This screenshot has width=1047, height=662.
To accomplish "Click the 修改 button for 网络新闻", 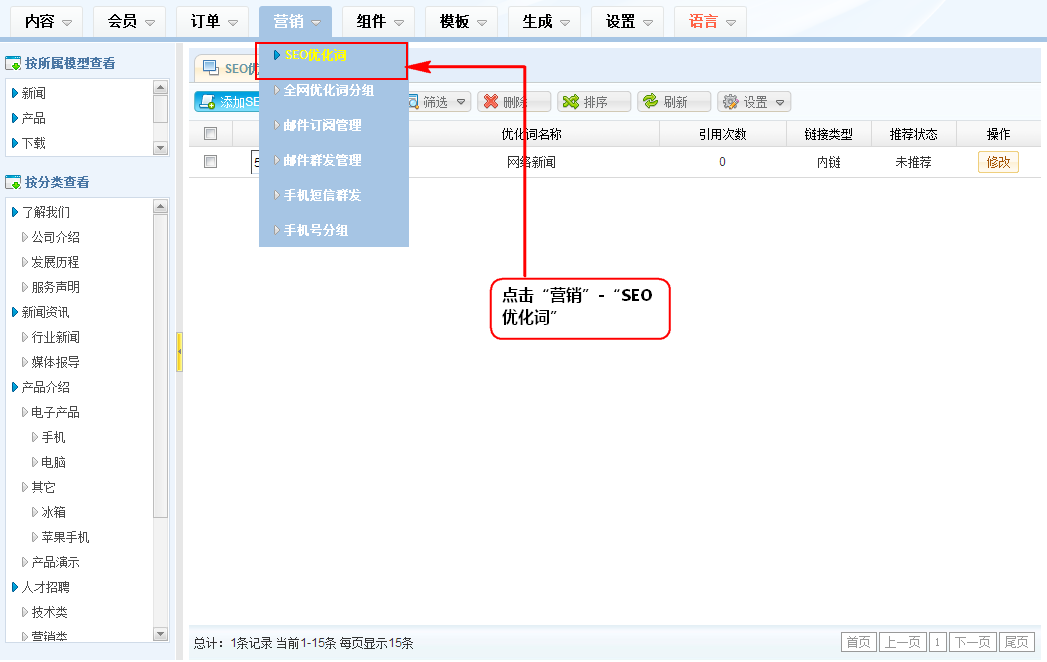I will click(x=998, y=162).
